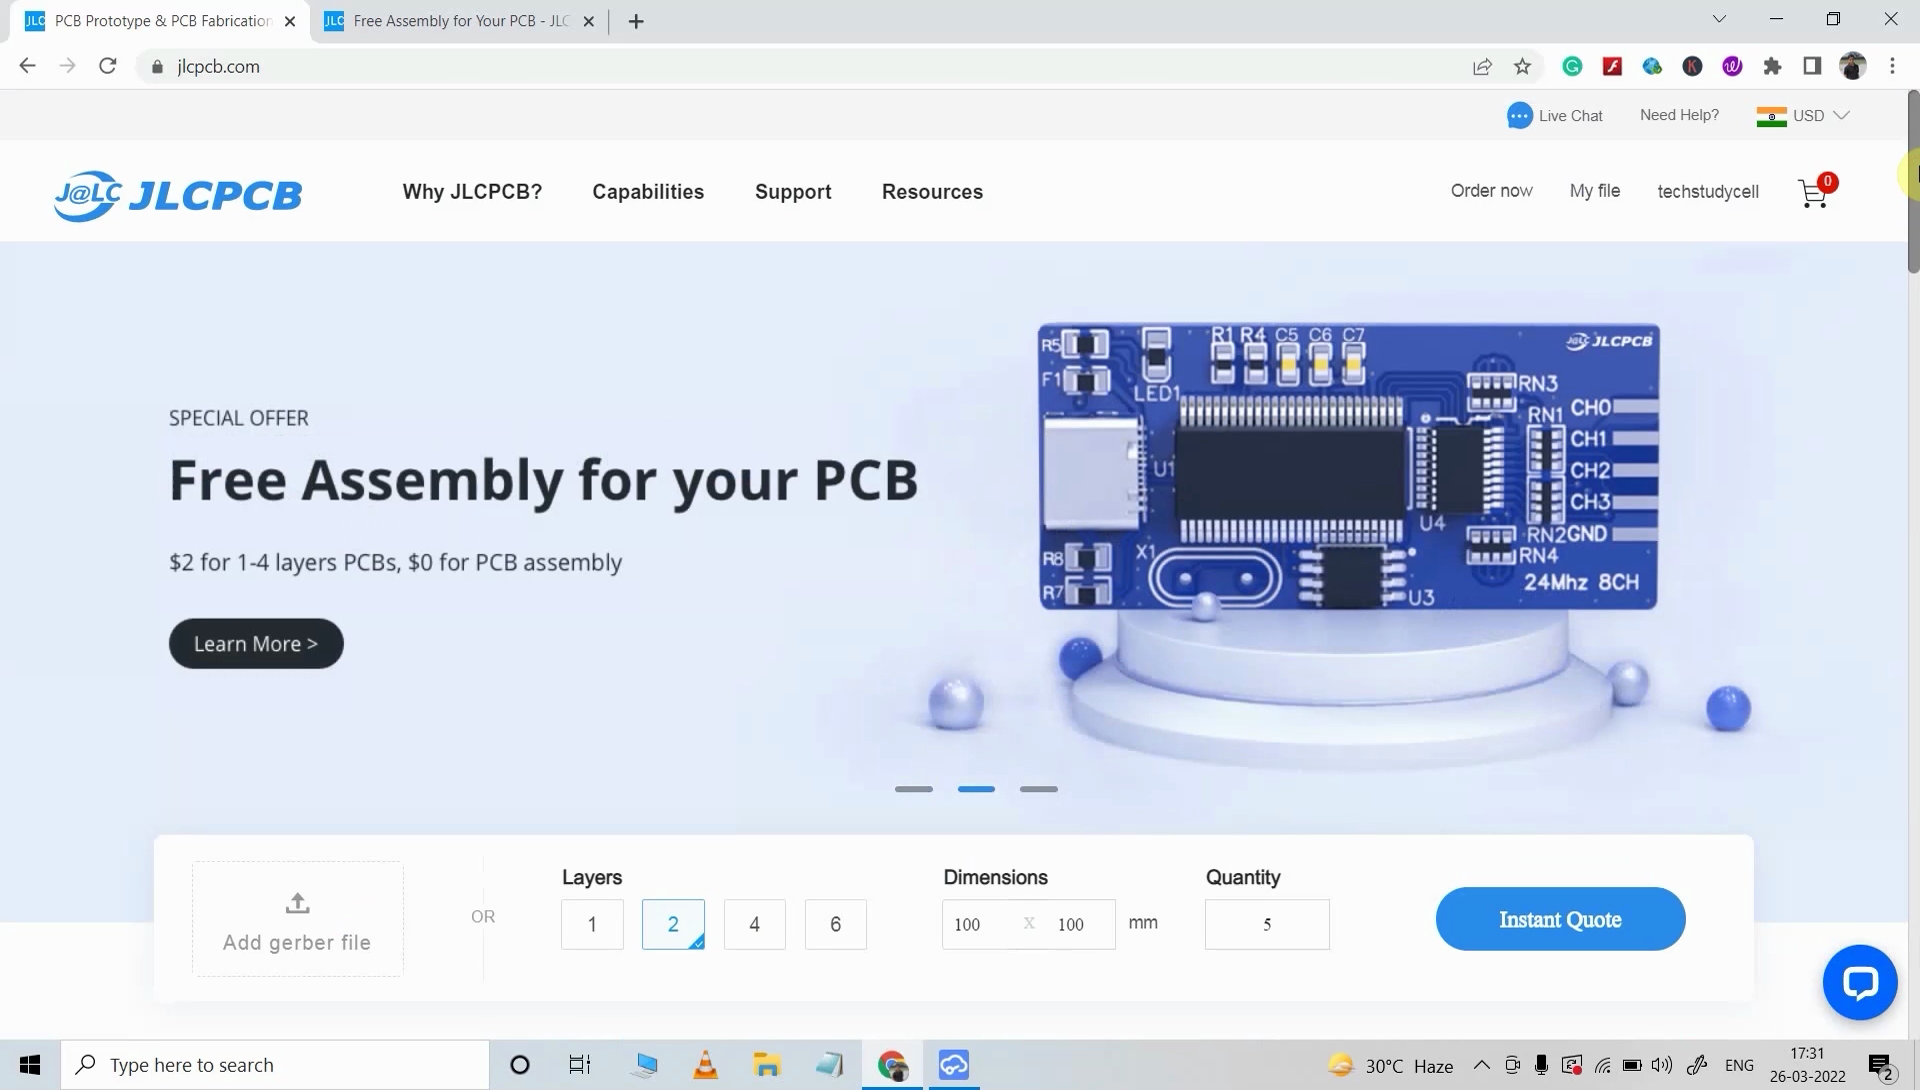Click the Capabilities menu tab
Image resolution: width=1920 pixels, height=1090 pixels.
[x=647, y=191]
